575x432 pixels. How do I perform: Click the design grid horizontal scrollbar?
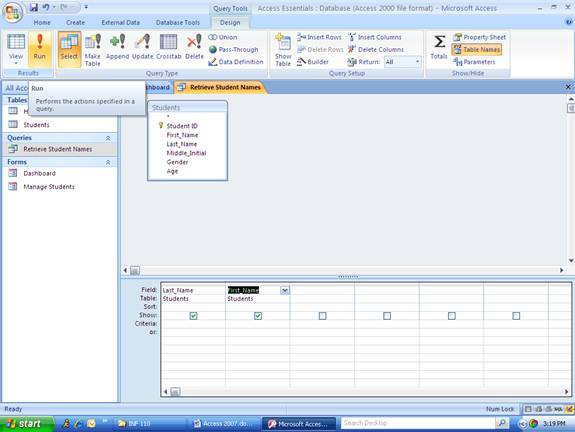coord(365,392)
